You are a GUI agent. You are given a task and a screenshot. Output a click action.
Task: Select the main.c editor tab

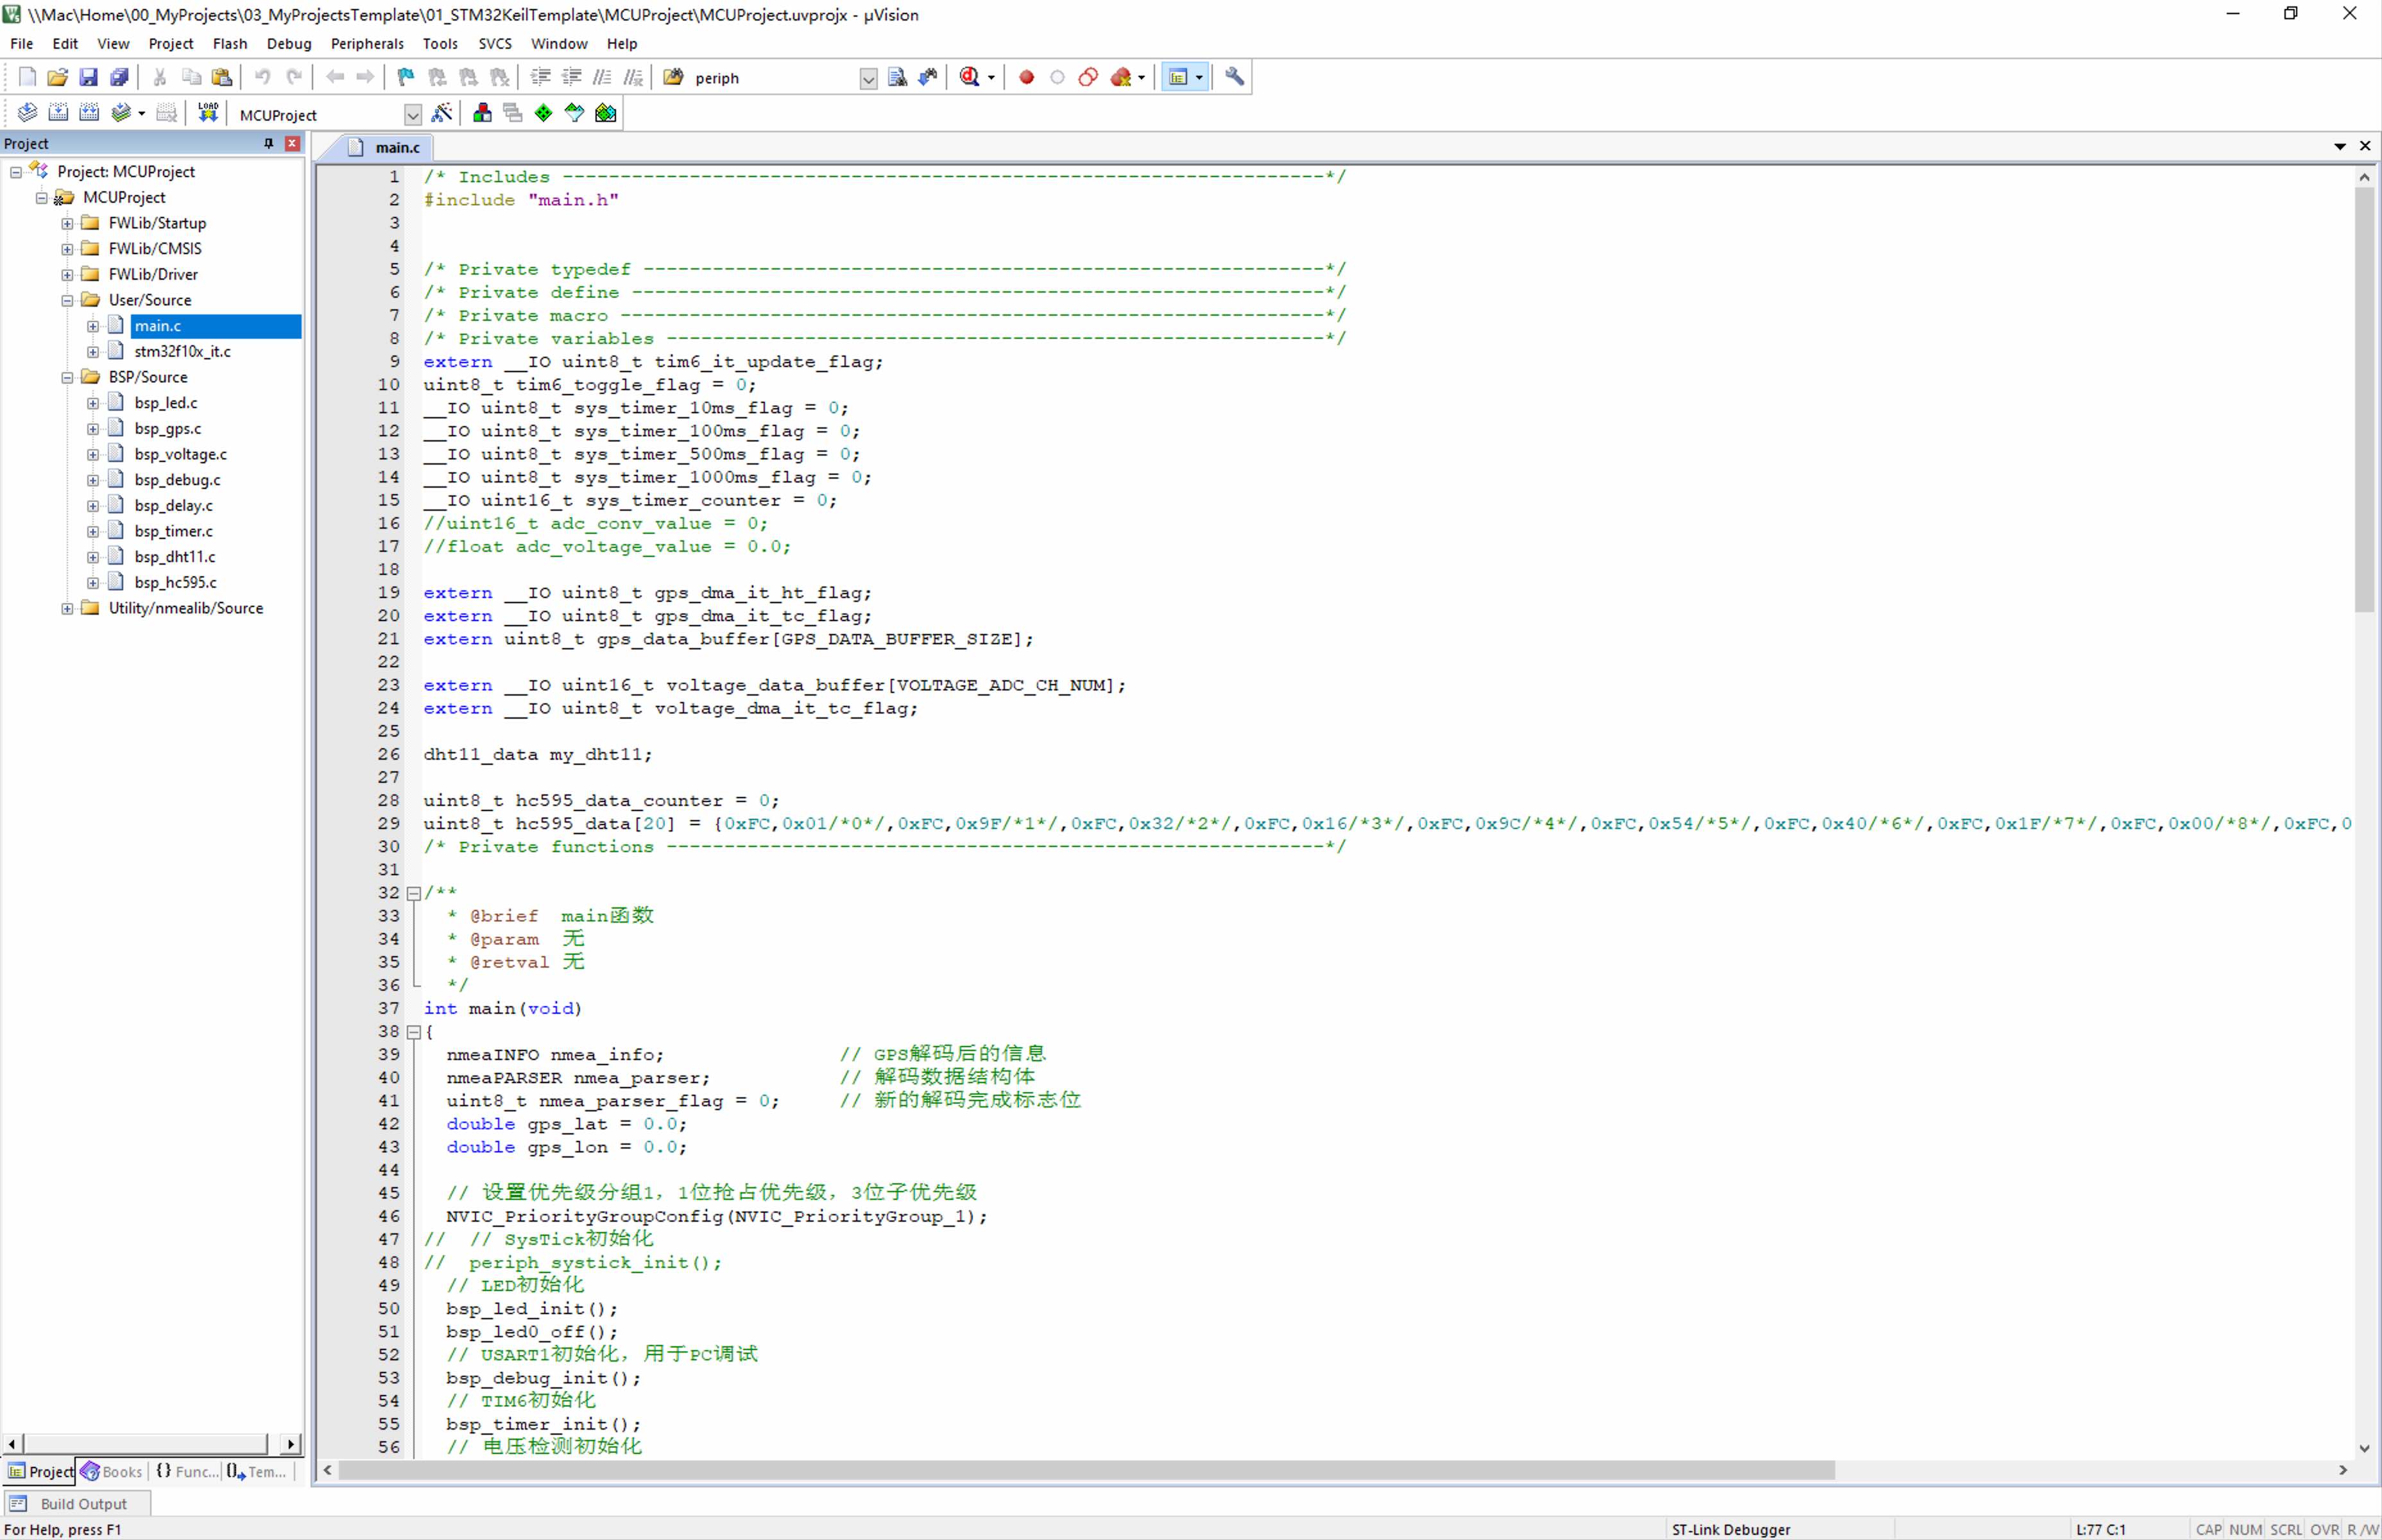384,147
